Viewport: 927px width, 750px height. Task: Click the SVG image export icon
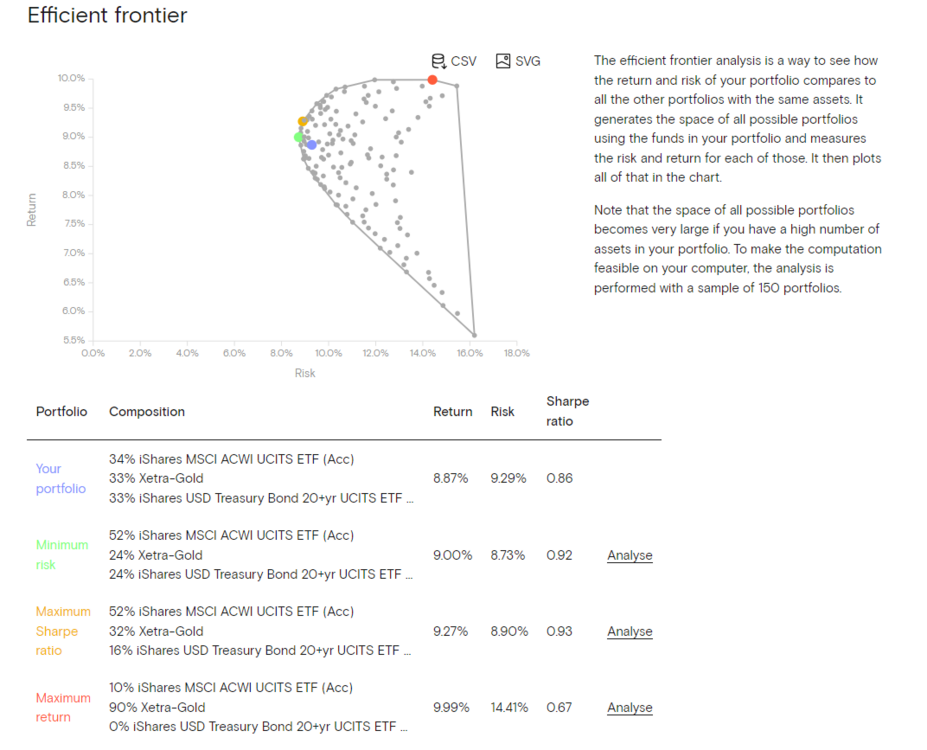coord(503,61)
